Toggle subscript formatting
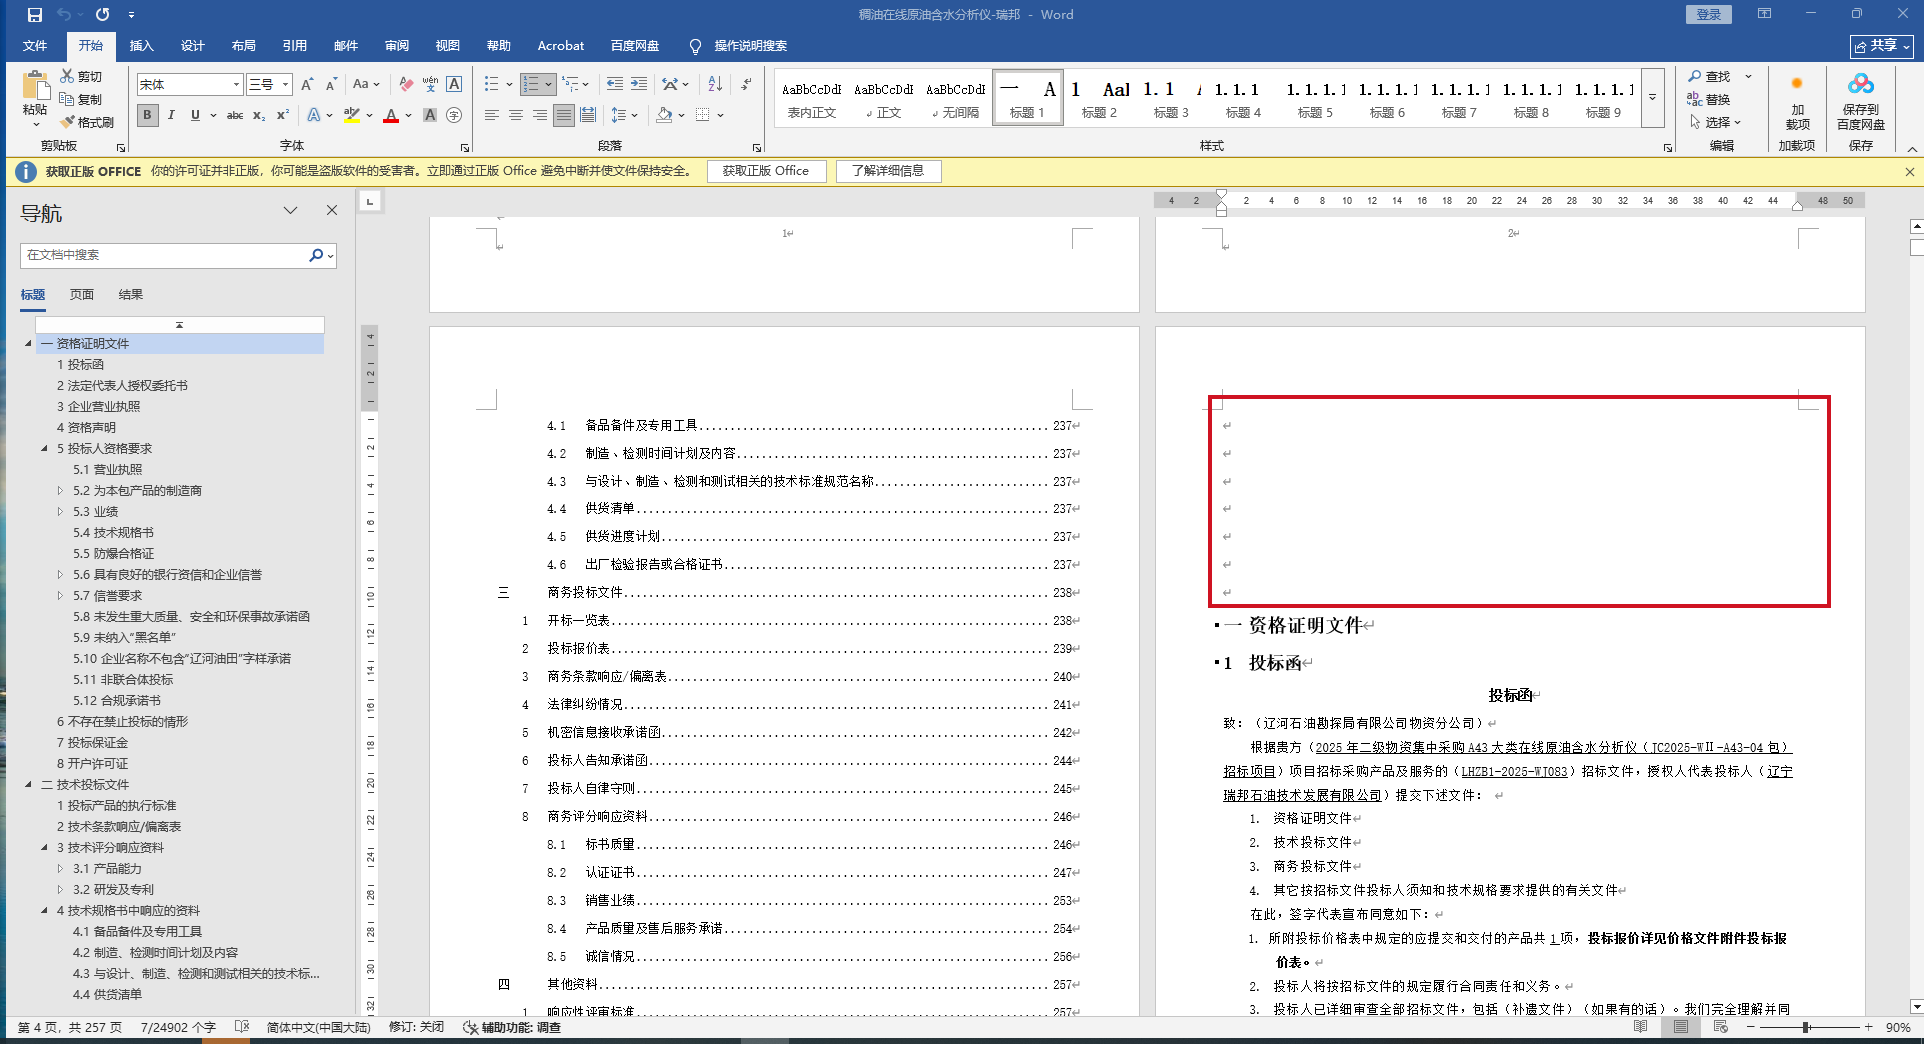The width and height of the screenshot is (1924, 1044). (259, 116)
